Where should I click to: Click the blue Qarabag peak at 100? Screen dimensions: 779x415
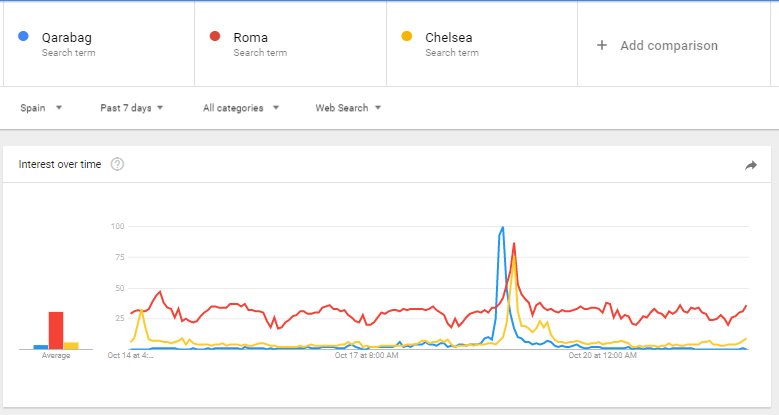tap(502, 228)
